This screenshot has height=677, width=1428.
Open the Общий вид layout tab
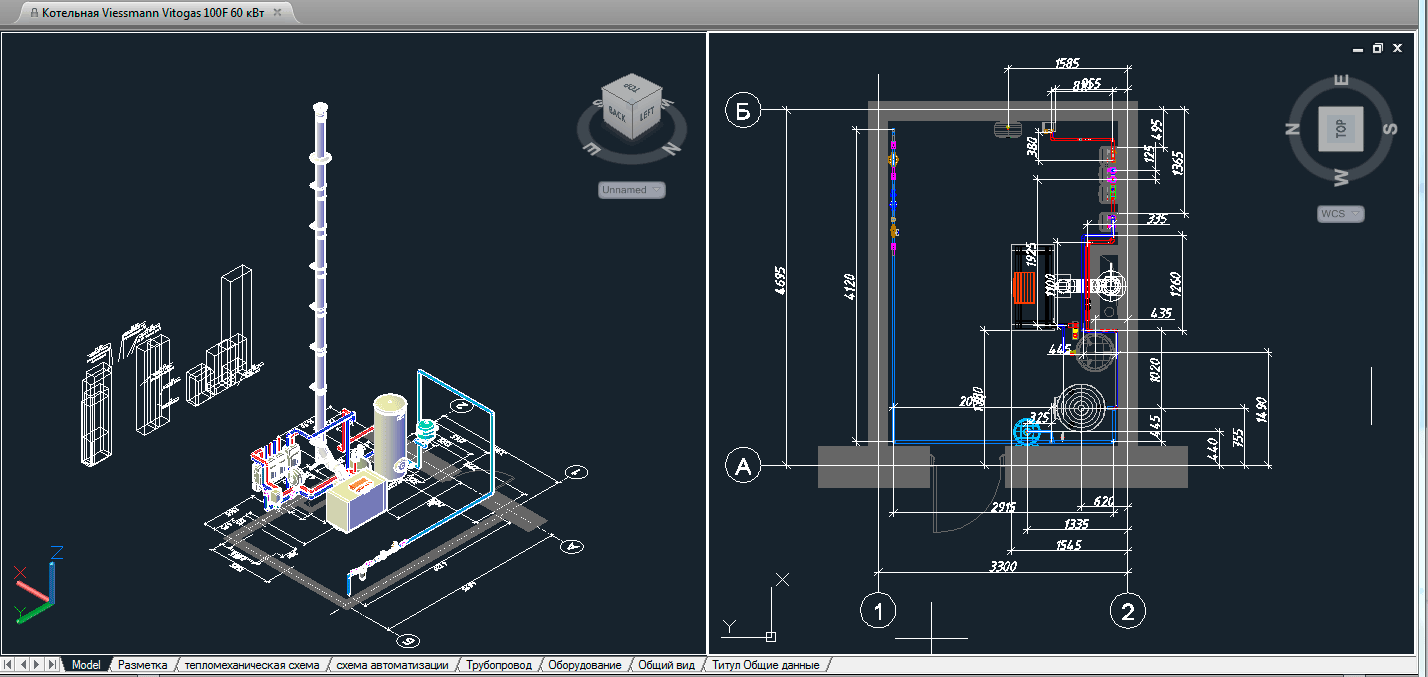666,664
